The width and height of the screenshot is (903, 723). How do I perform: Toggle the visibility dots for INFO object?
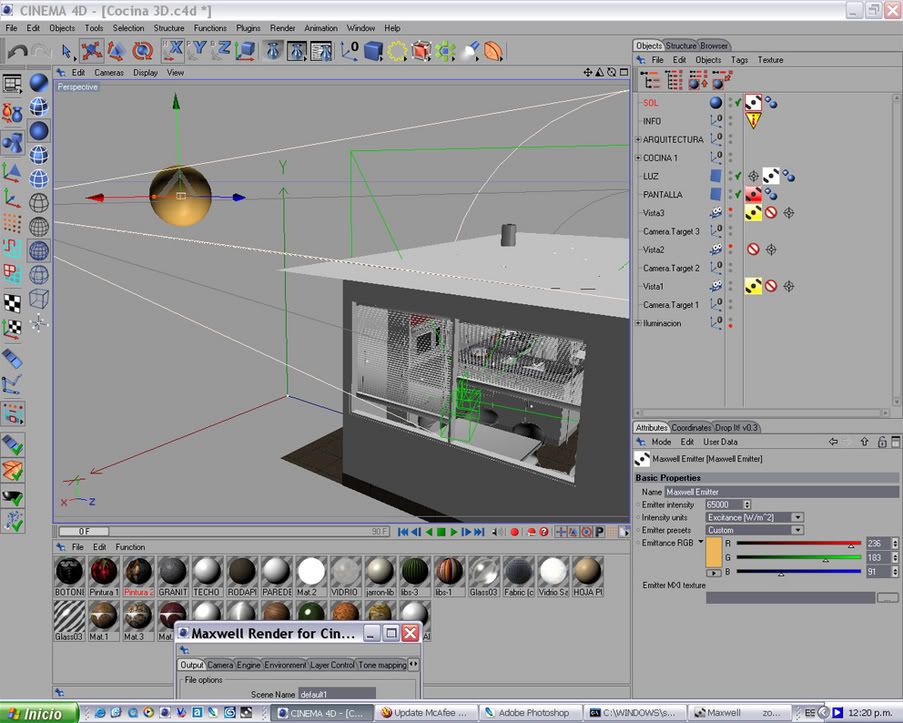pyautogui.click(x=730, y=120)
